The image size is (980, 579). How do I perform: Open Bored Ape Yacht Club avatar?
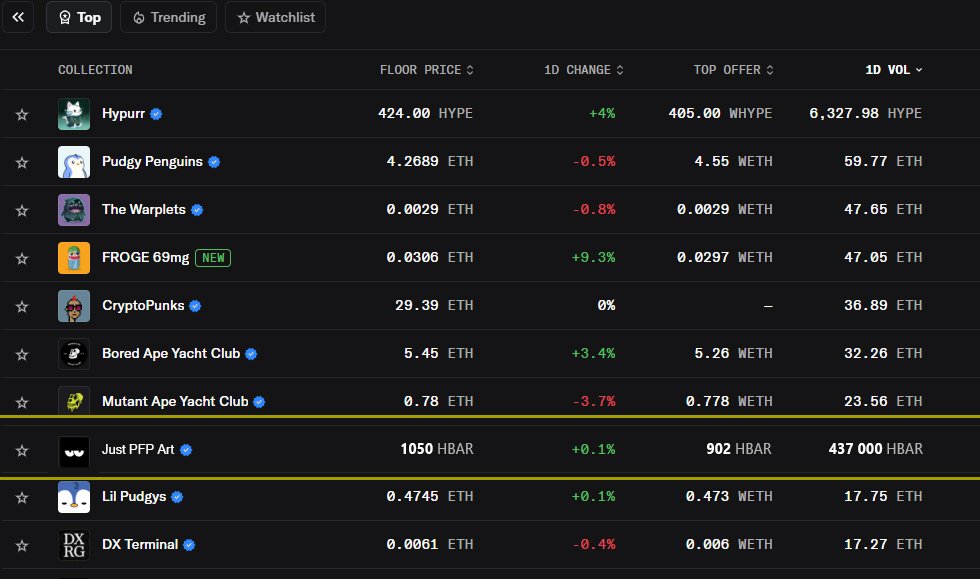(x=74, y=354)
